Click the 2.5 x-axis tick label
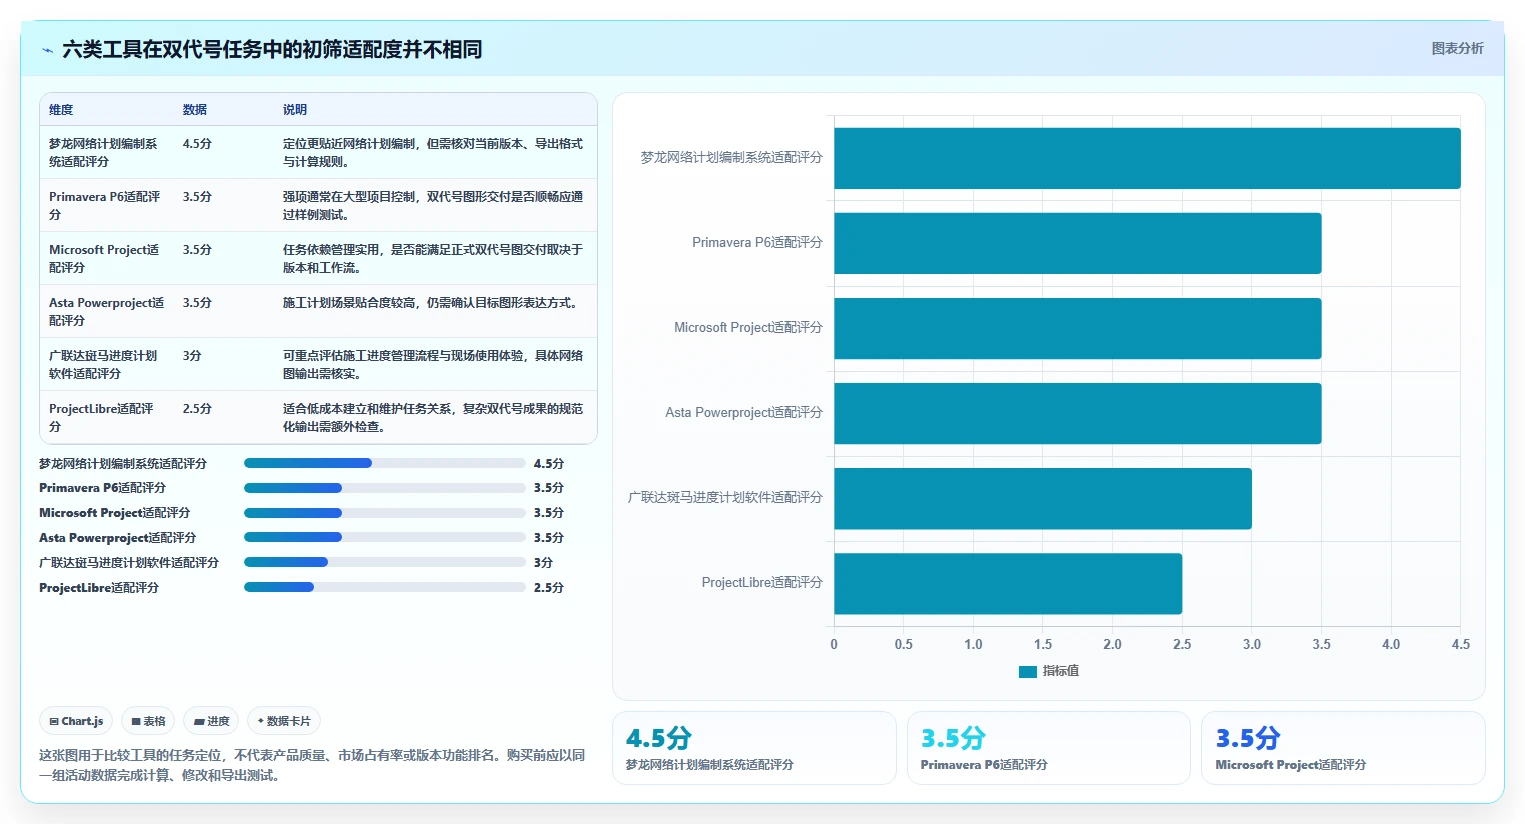This screenshot has height=824, width=1525. tap(1182, 644)
